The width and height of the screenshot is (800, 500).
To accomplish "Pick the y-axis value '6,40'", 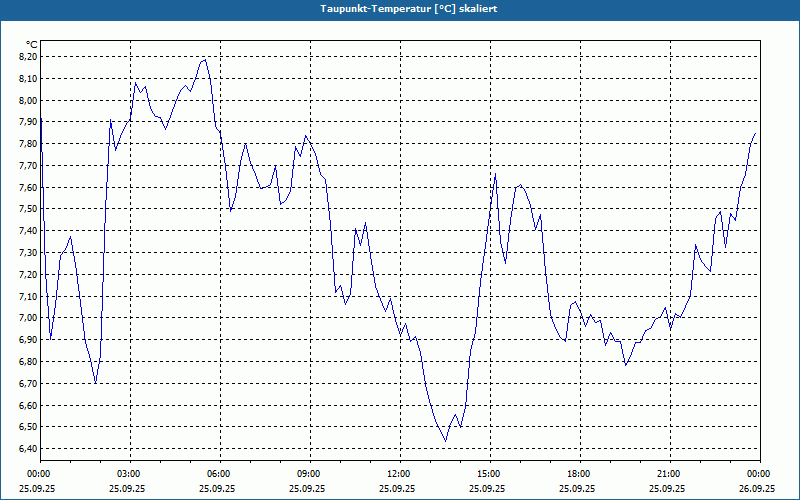I will click(x=29, y=449).
